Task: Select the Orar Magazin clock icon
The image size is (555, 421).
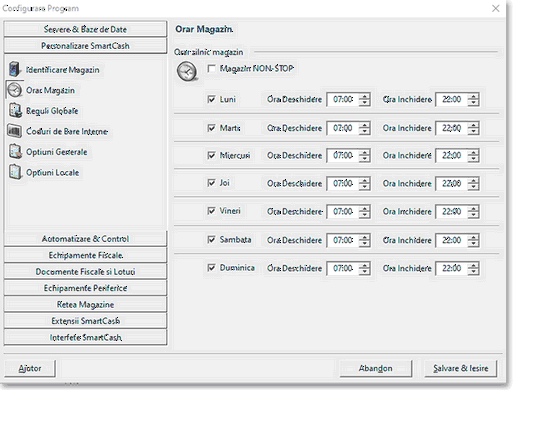Action: tap(14, 90)
